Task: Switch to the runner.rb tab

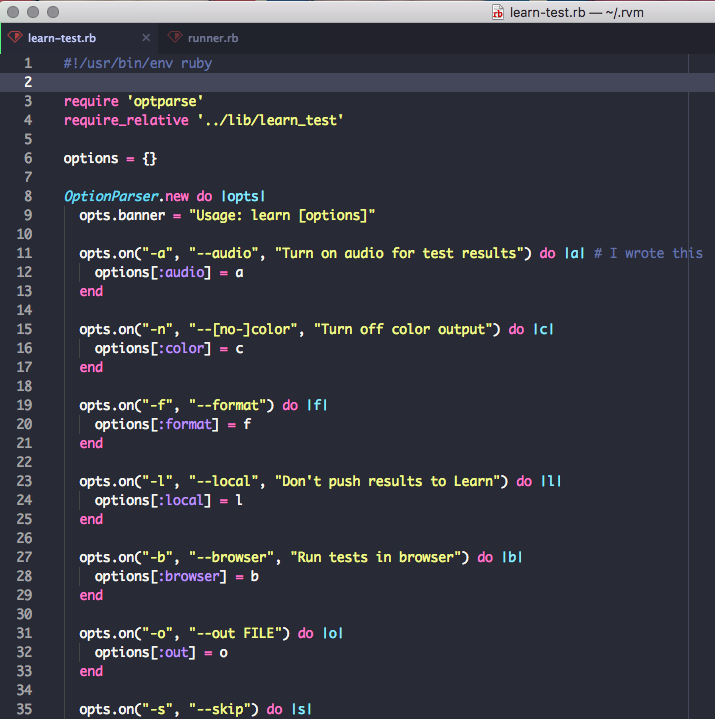Action: click(213, 38)
